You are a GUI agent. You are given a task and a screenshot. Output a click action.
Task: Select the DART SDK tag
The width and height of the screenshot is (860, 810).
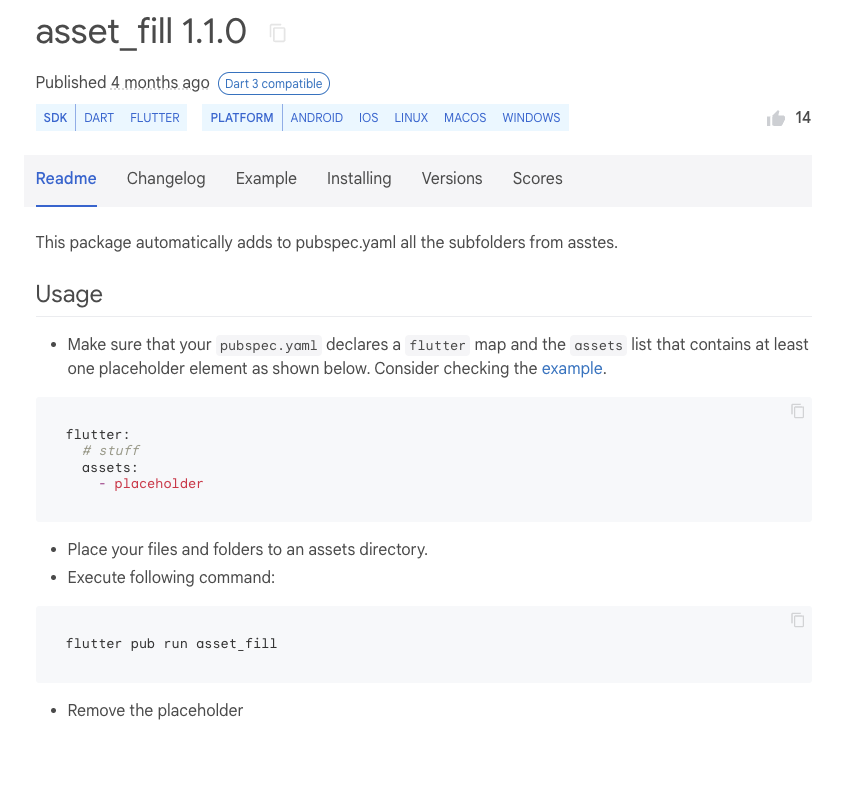tap(99, 118)
